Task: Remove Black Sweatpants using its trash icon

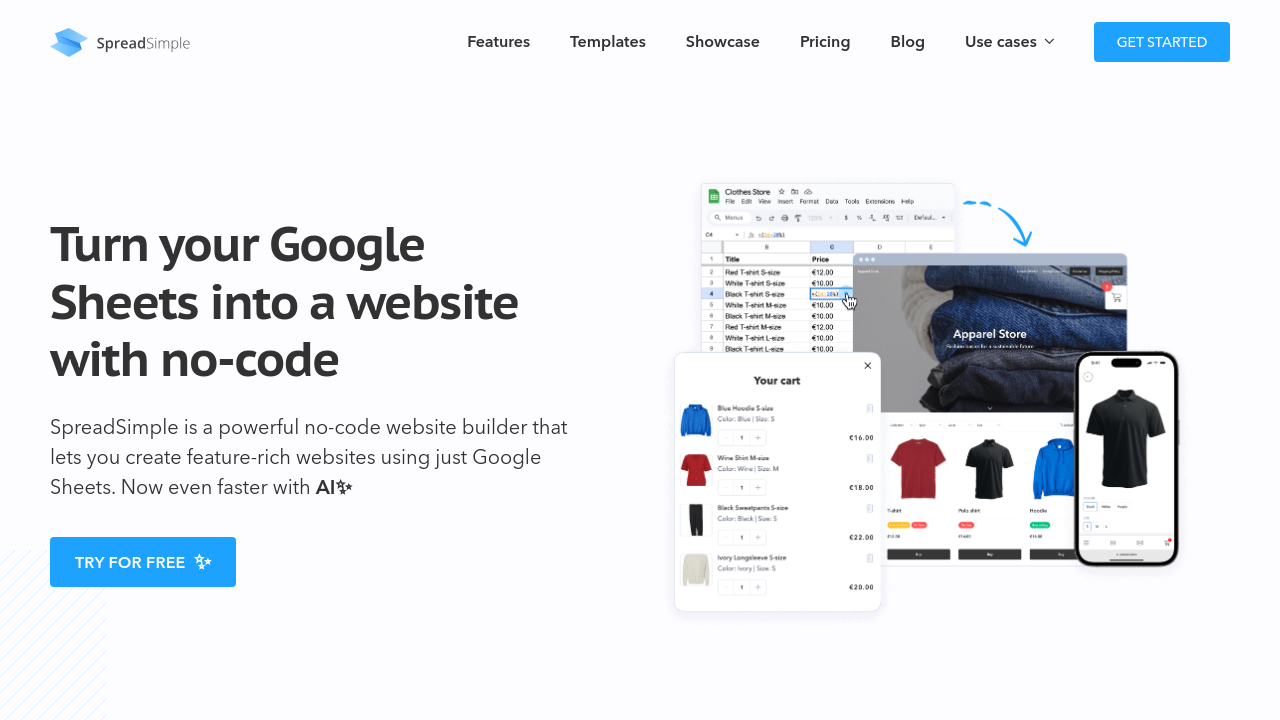Action: point(870,508)
